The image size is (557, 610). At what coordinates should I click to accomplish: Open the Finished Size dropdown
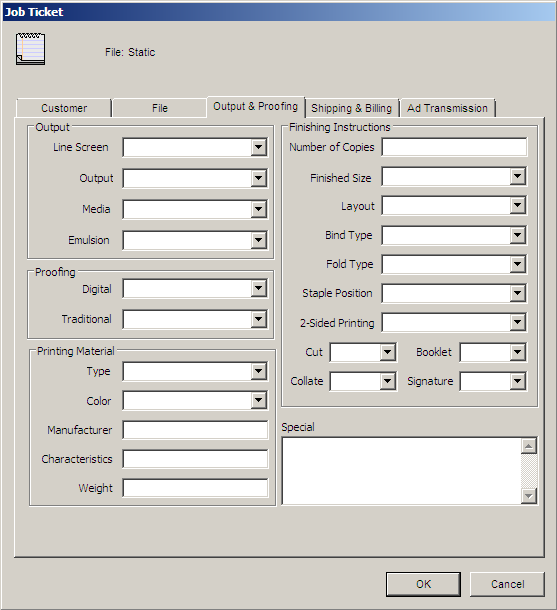click(517, 177)
